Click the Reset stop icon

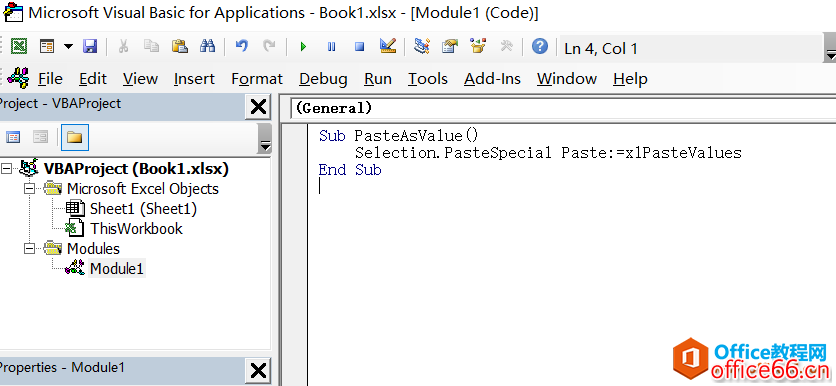pos(360,47)
